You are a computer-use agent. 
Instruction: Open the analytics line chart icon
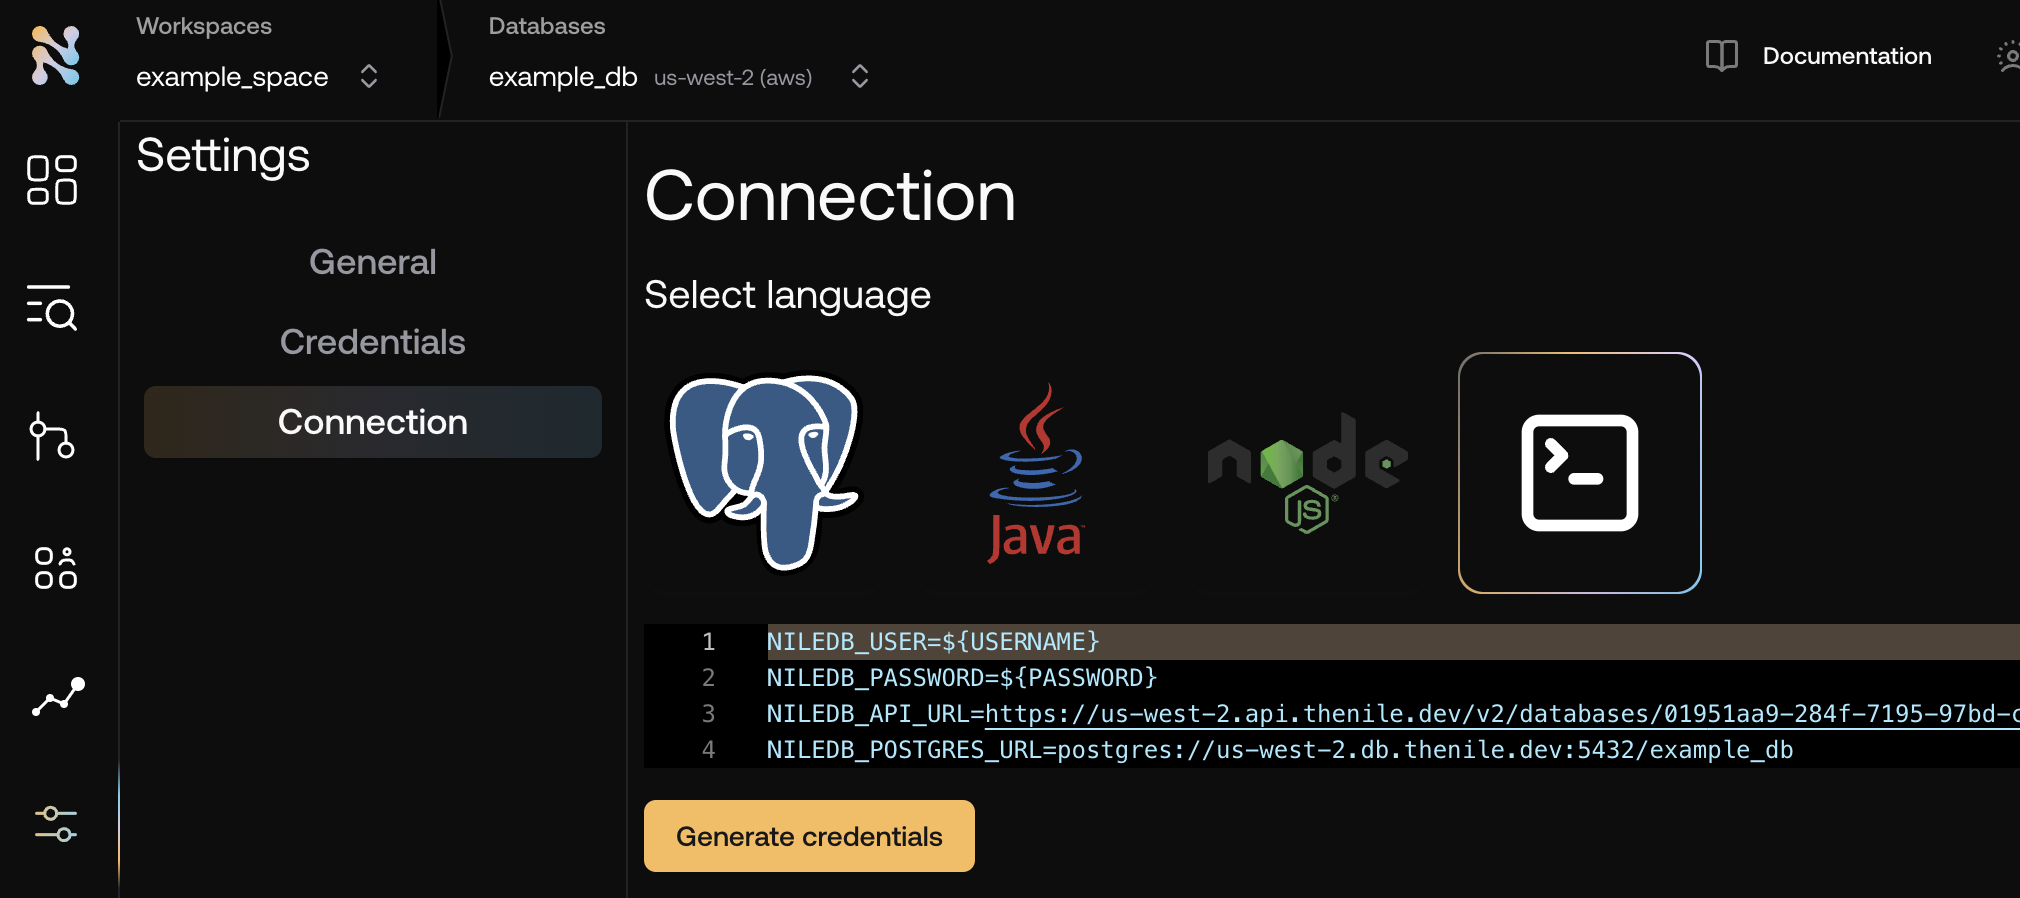pyautogui.click(x=58, y=697)
